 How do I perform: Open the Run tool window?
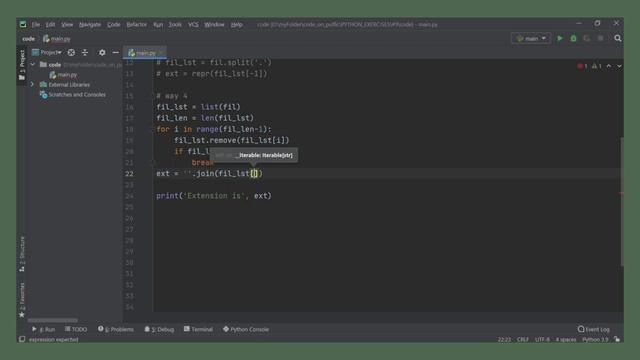43,329
